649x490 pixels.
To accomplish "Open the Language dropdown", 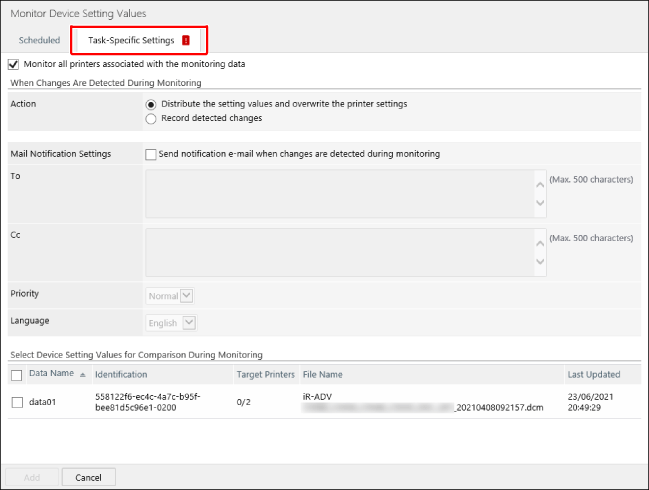I will [171, 323].
